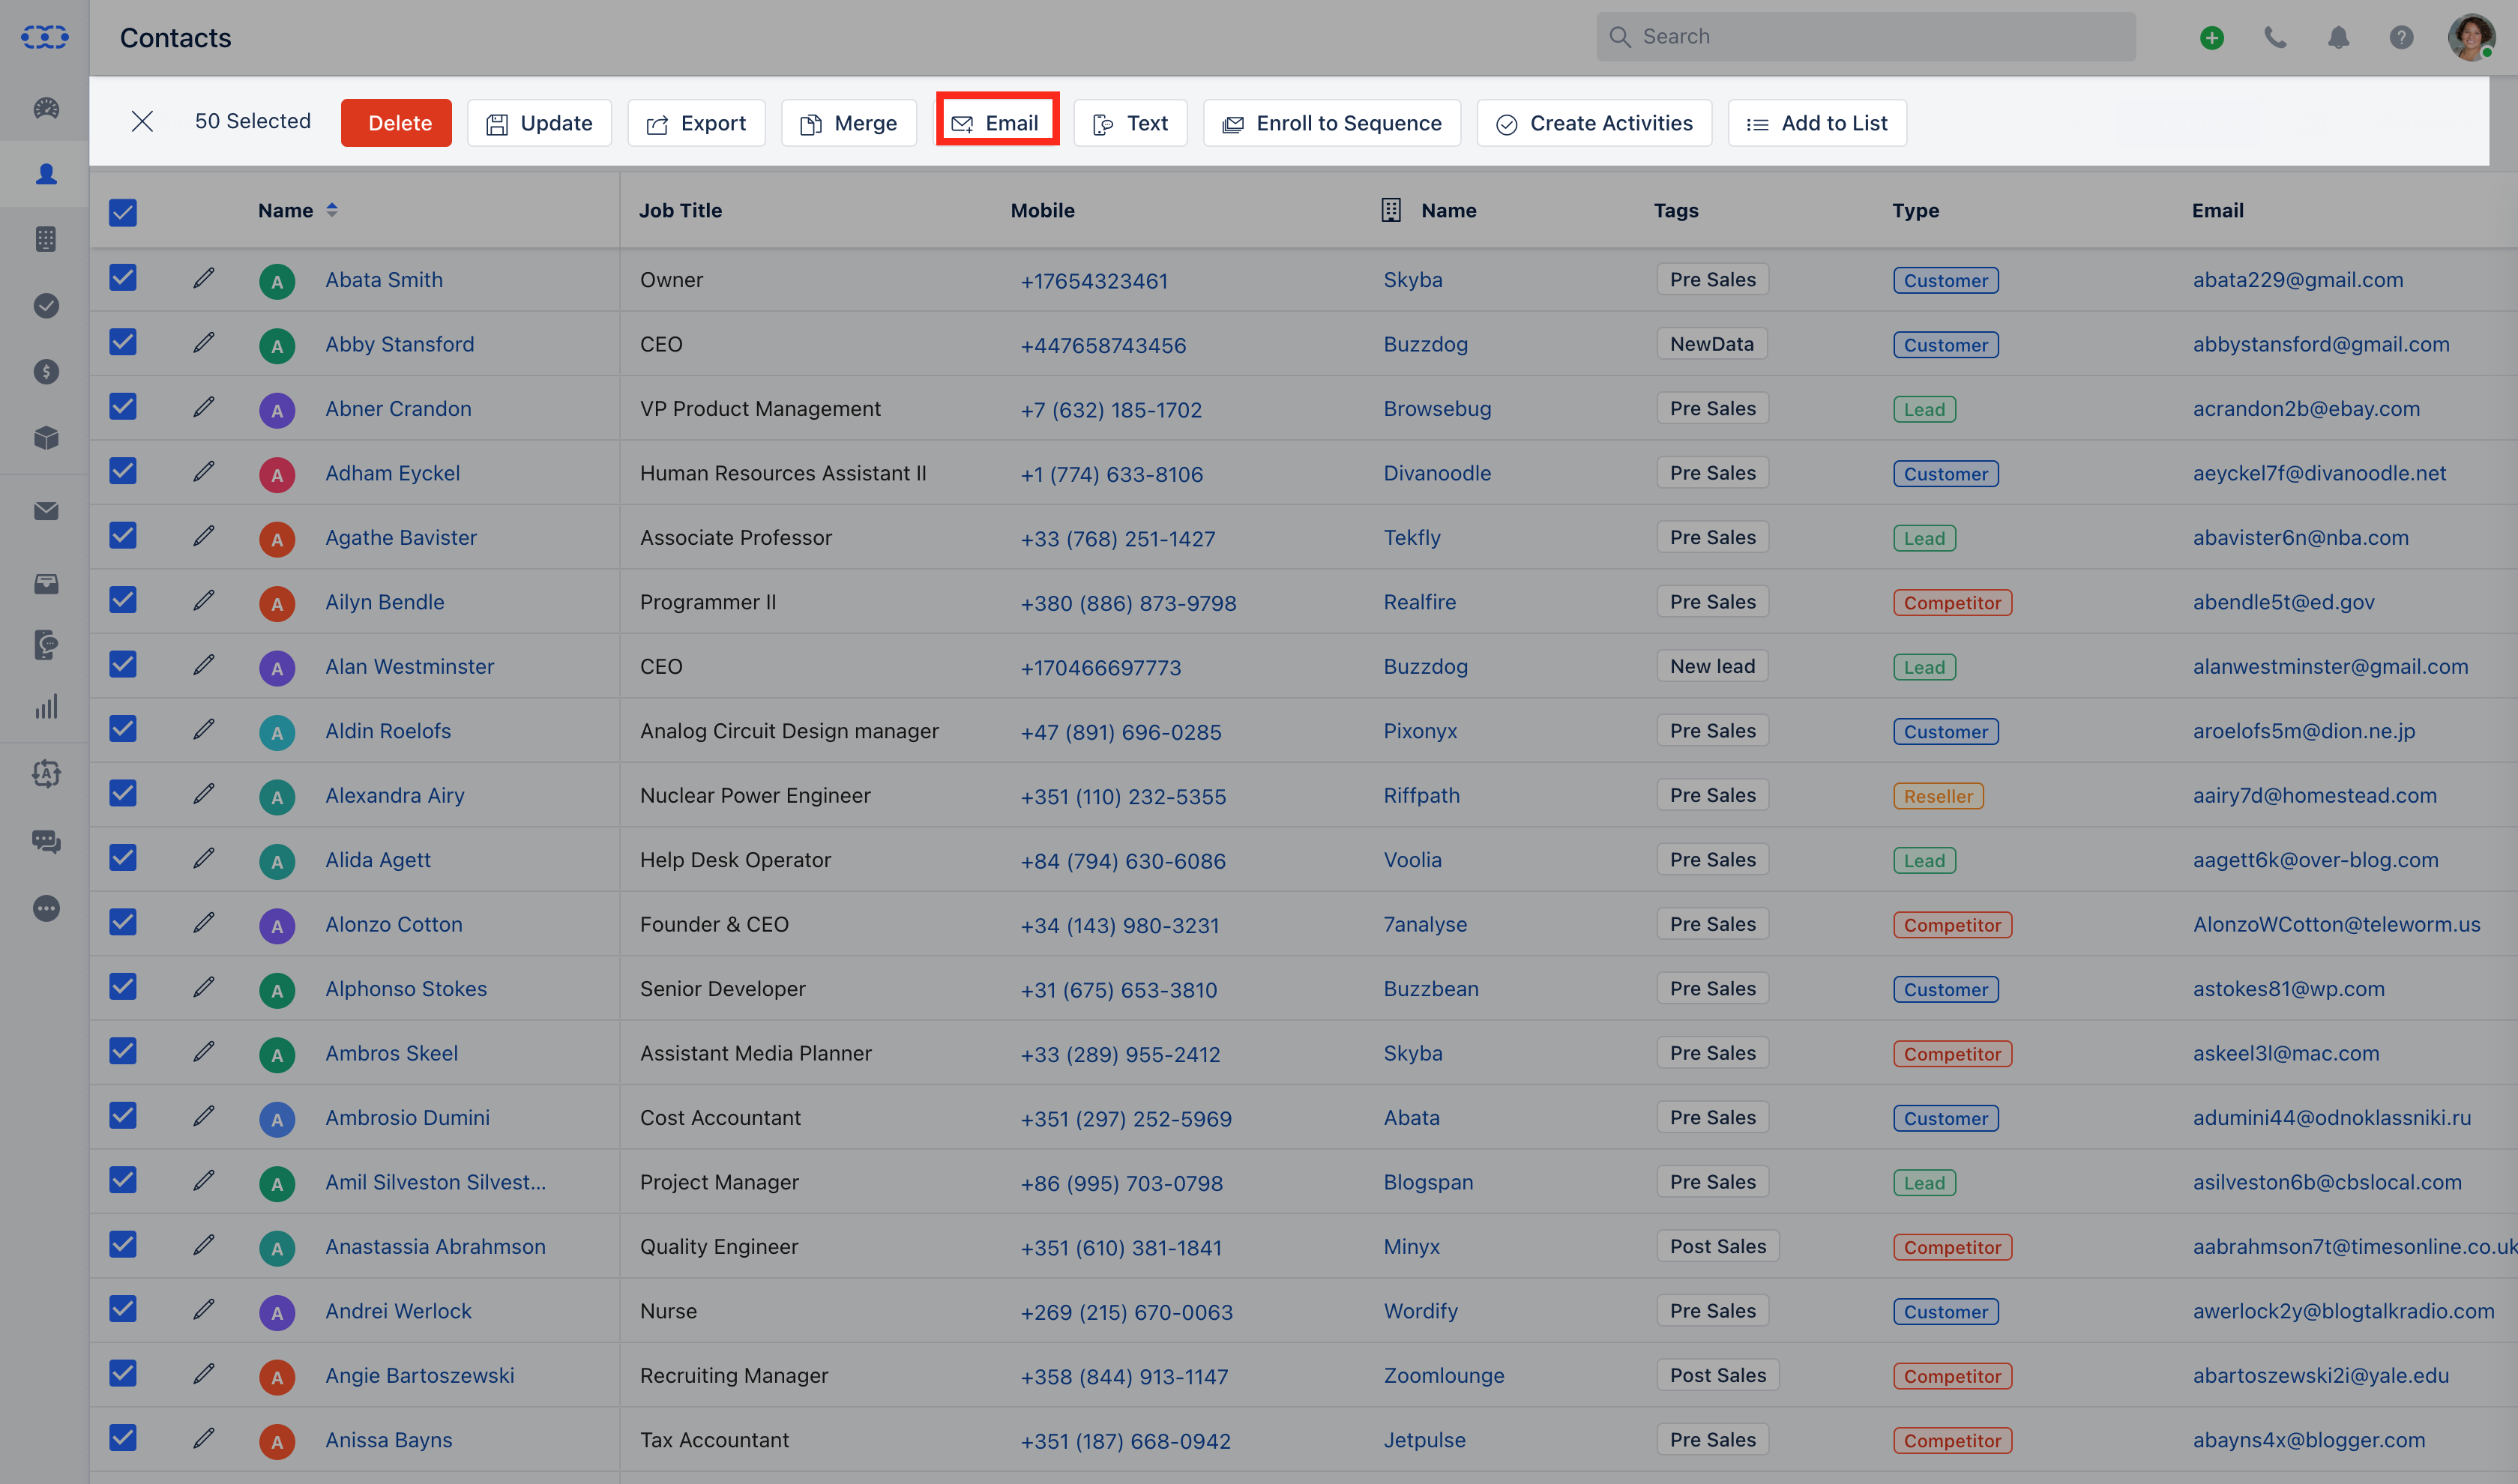This screenshot has width=2518, height=1484.
Task: Click the Merge button
Action: pos(849,123)
